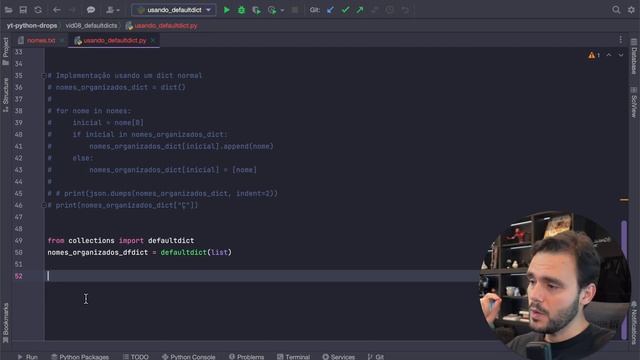Click the stop process square button
This screenshot has height=360, width=640.
point(295,10)
